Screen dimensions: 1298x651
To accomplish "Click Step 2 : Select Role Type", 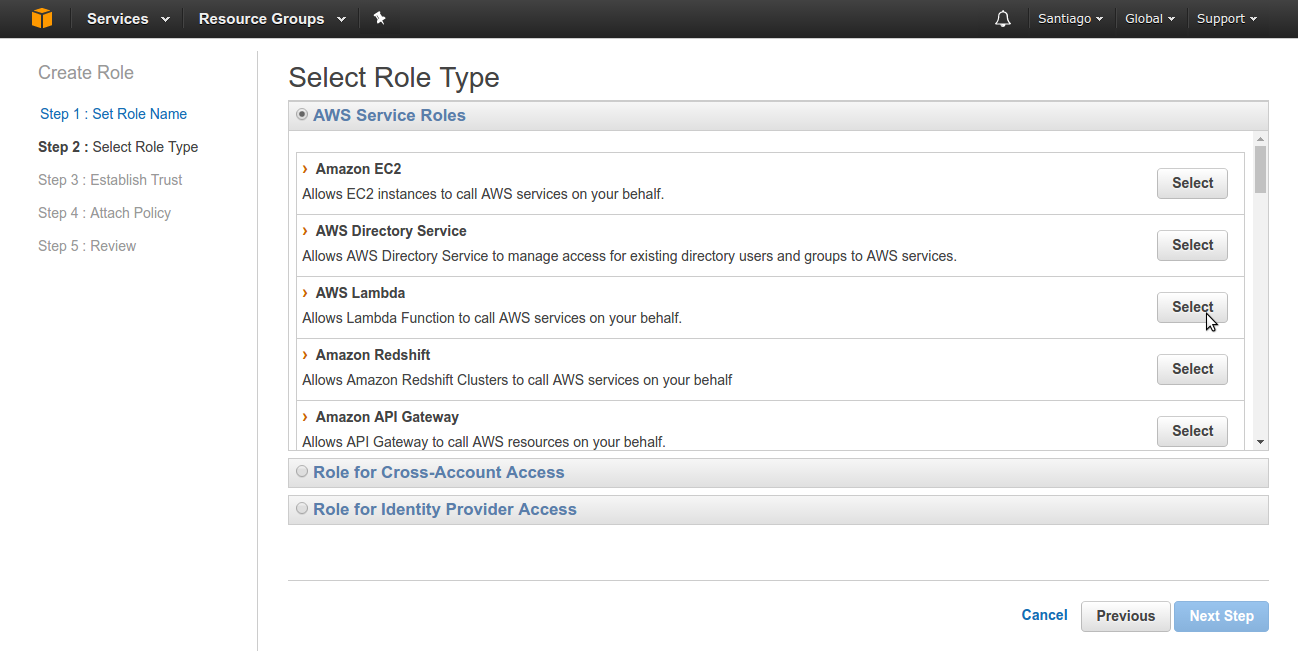I will [118, 147].
